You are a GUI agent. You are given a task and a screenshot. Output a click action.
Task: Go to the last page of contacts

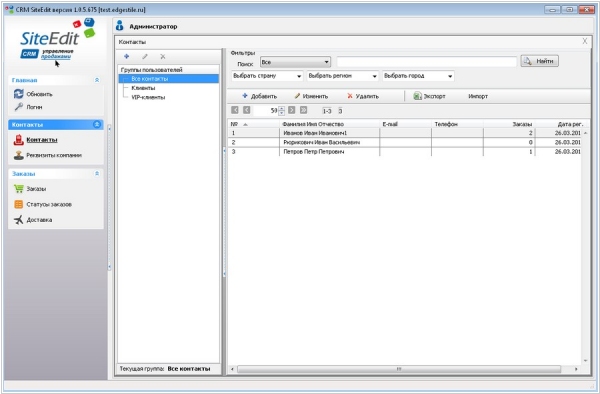point(303,110)
